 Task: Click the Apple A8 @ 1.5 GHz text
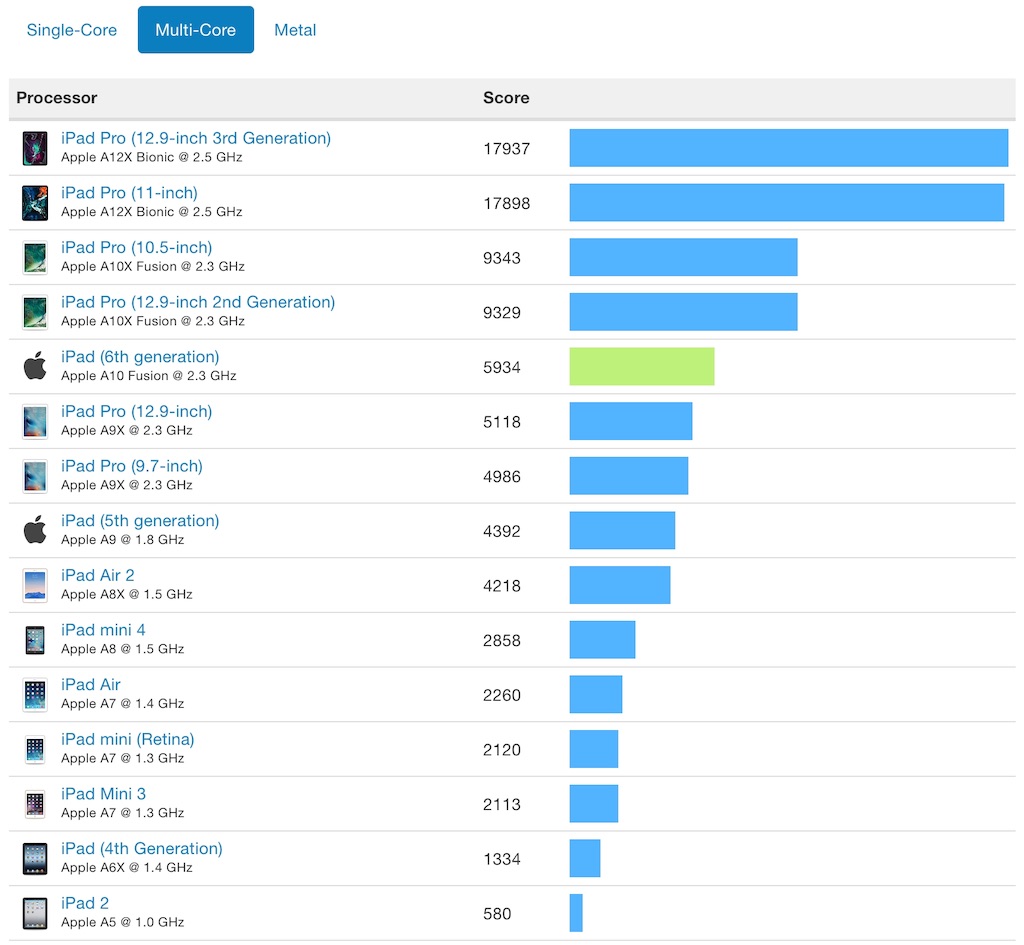coord(123,649)
